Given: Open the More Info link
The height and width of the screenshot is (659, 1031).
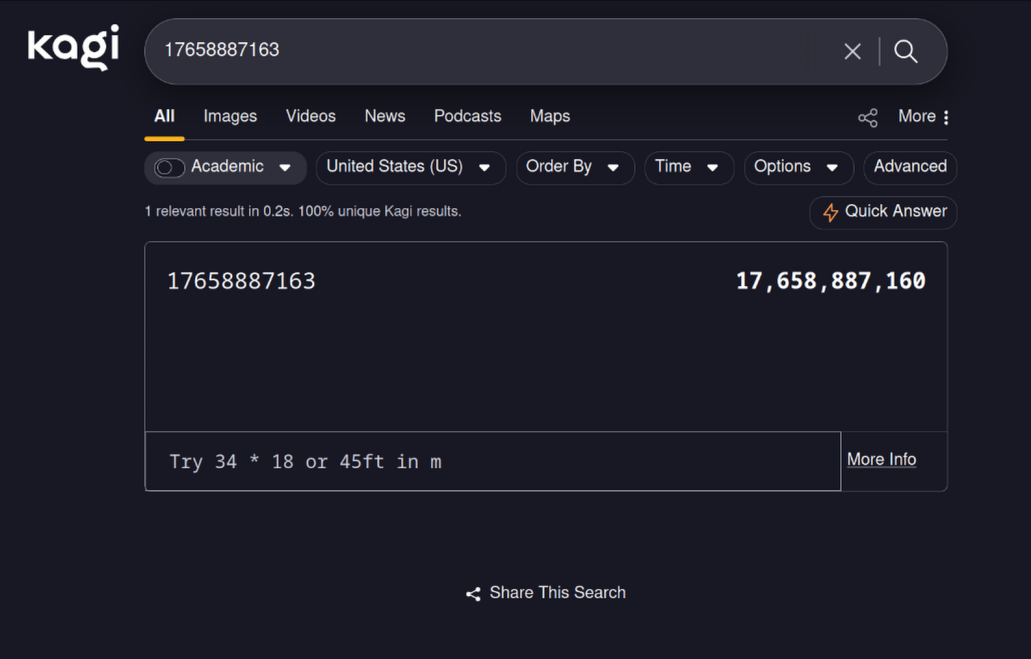Looking at the screenshot, I should (881, 459).
